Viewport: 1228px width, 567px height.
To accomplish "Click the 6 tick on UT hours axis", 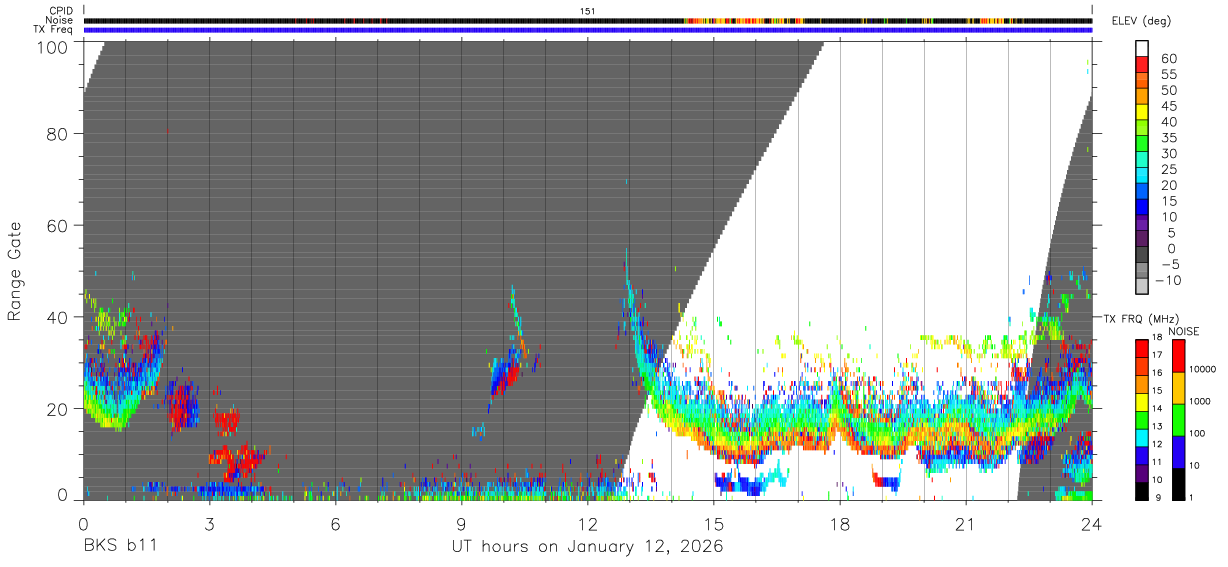I will 336,524.
